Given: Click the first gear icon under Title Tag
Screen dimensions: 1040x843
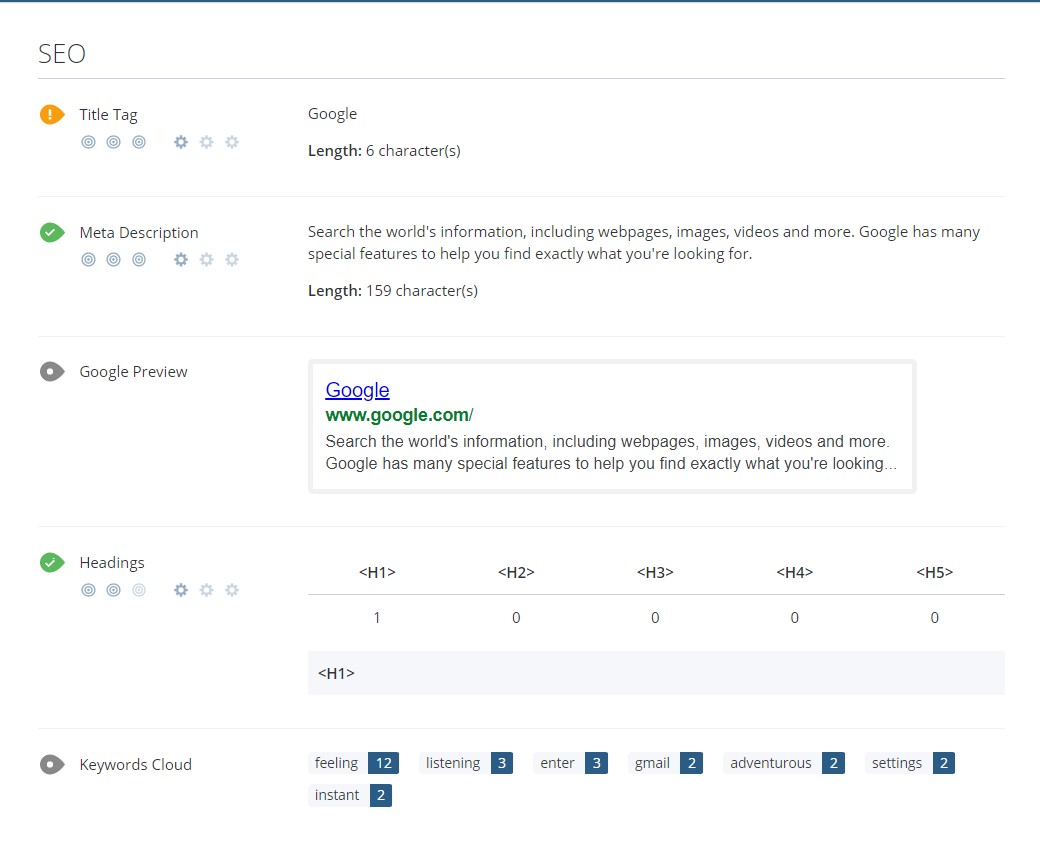Looking at the screenshot, I should click(181, 142).
